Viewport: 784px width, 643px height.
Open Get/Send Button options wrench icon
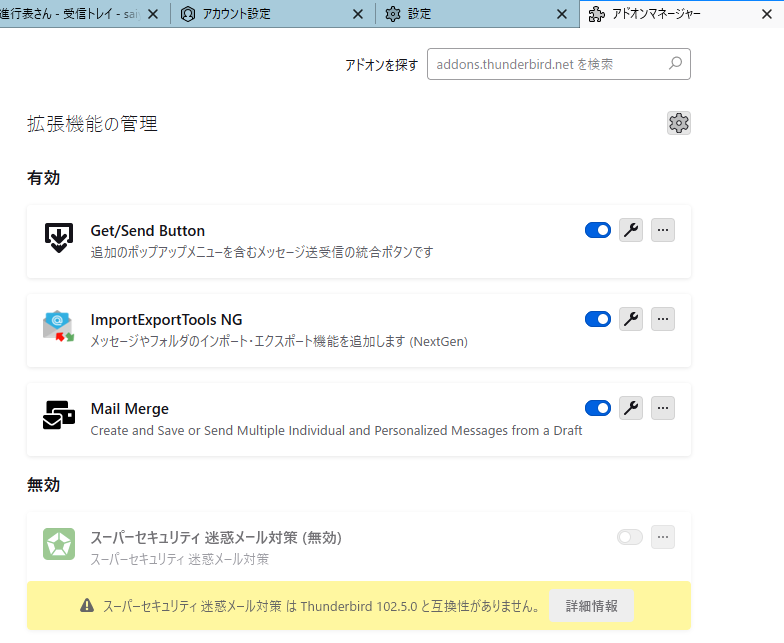(631, 231)
